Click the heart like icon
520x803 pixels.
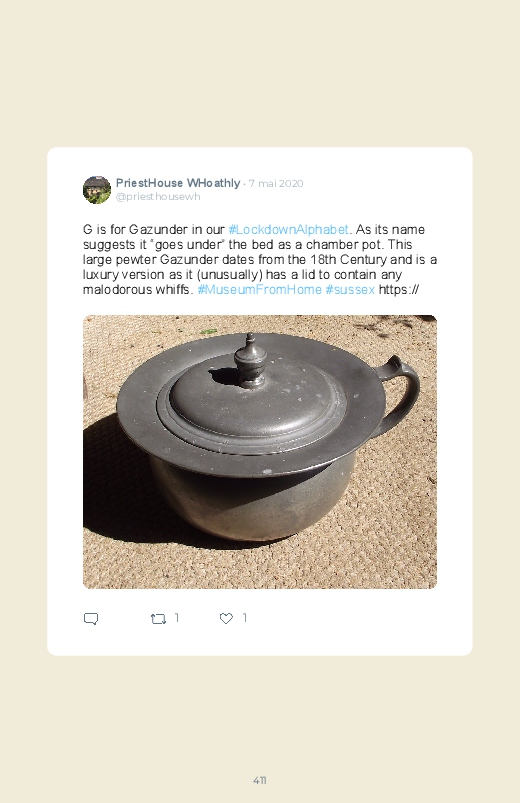tap(226, 619)
